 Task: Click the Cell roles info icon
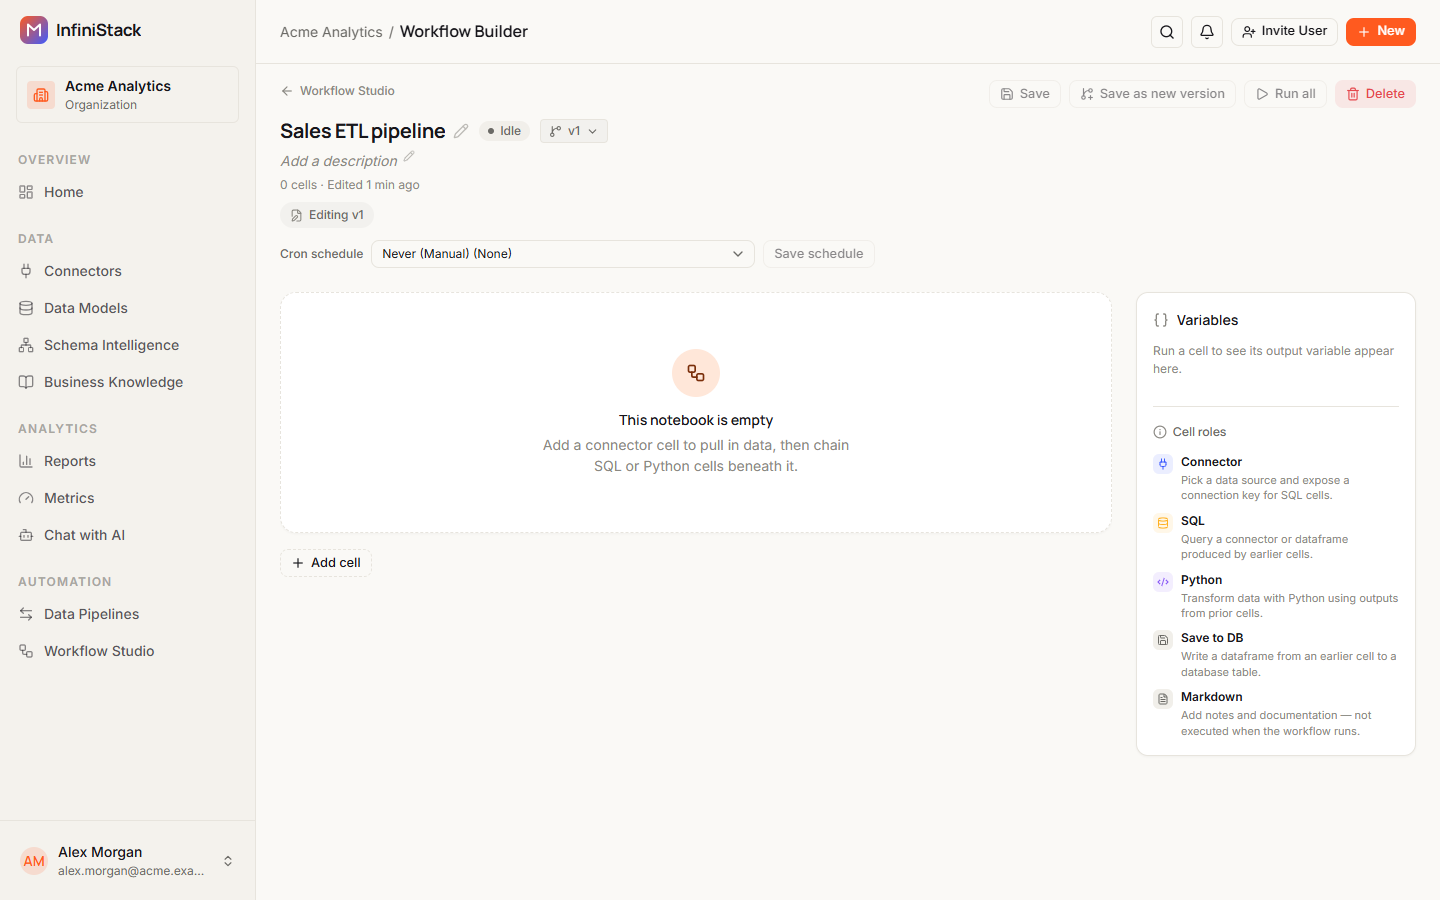[1160, 432]
